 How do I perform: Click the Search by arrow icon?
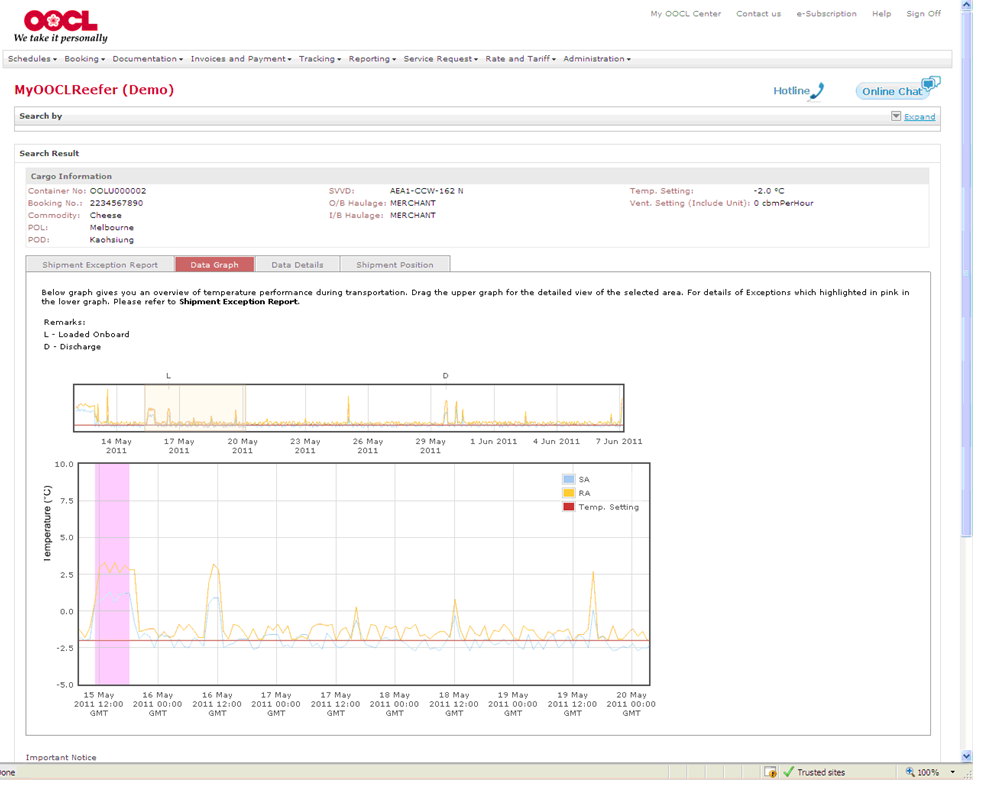896,116
